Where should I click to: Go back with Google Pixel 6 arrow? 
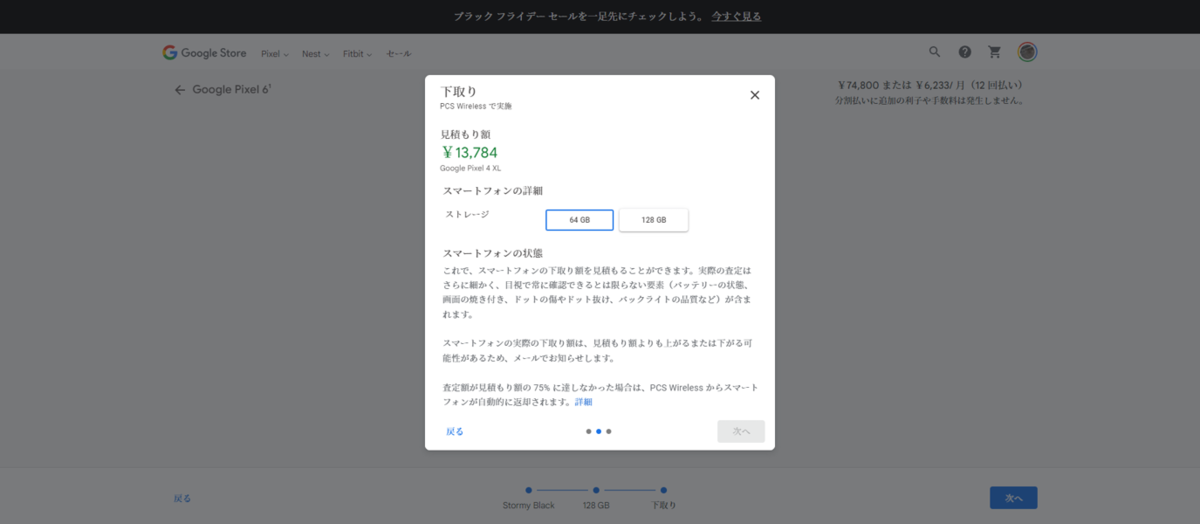pyautogui.click(x=180, y=90)
